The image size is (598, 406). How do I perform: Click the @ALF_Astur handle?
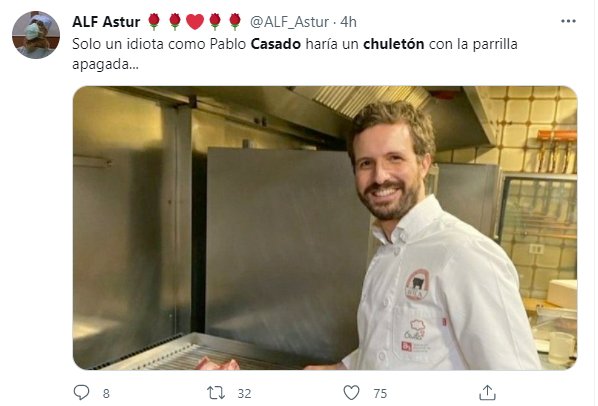289,22
